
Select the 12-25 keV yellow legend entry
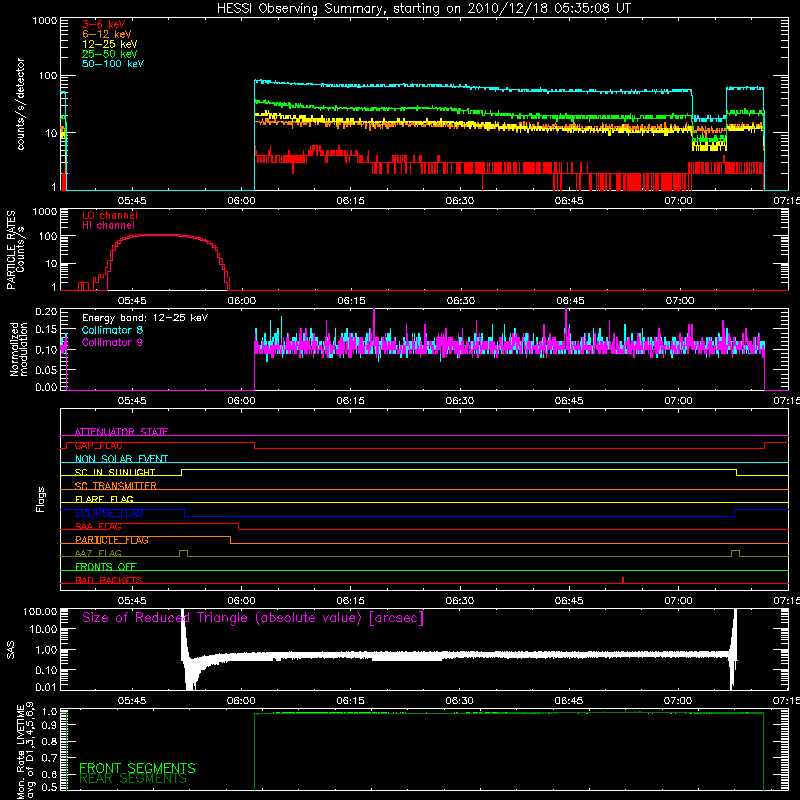click(110, 44)
